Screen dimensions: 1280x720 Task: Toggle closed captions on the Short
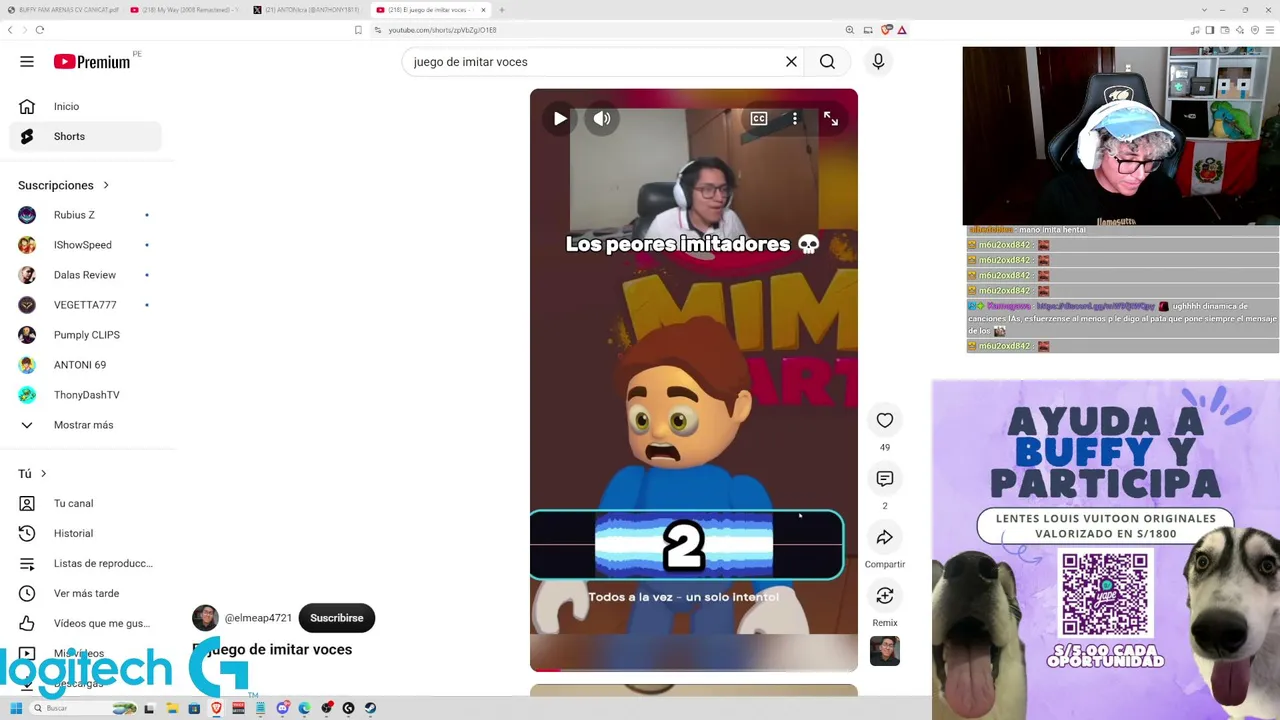pyautogui.click(x=759, y=118)
